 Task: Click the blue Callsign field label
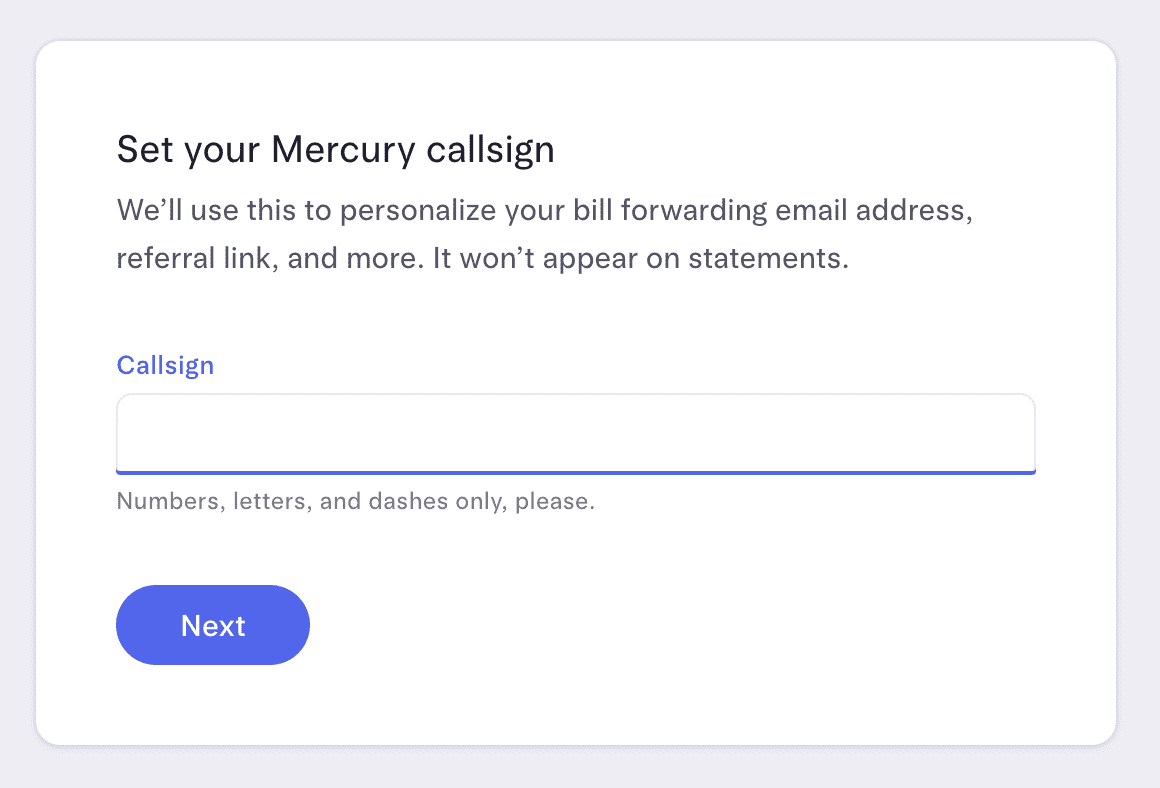pyautogui.click(x=165, y=365)
